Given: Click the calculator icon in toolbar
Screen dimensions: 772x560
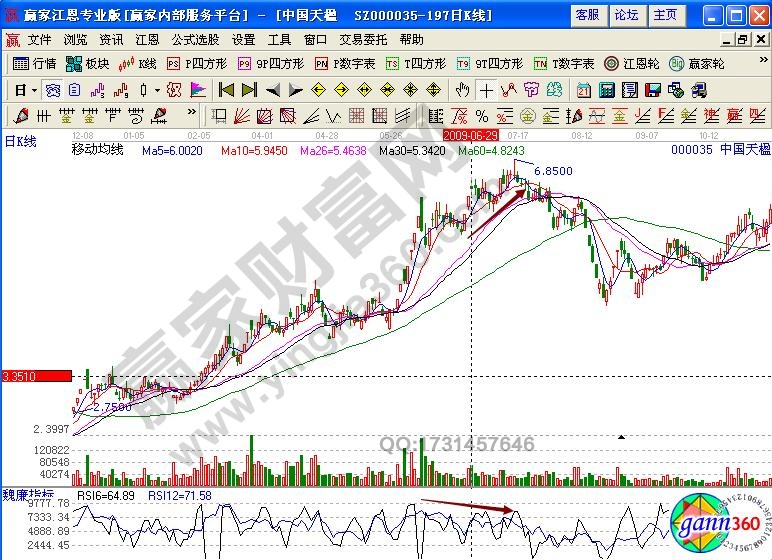Looking at the screenshot, I should point(608,89).
